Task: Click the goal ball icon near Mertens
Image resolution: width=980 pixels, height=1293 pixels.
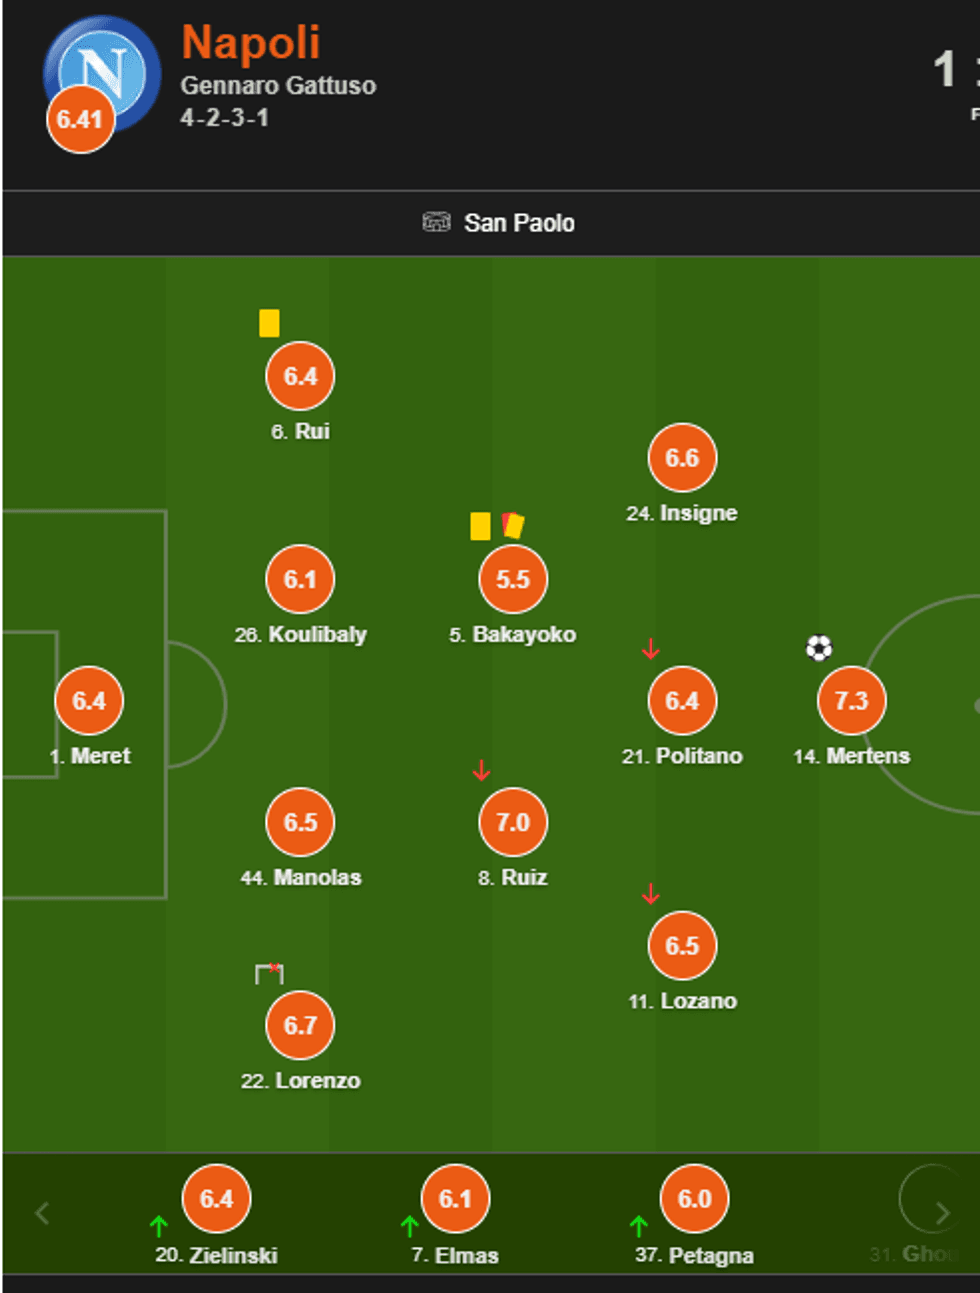Action: click(819, 649)
